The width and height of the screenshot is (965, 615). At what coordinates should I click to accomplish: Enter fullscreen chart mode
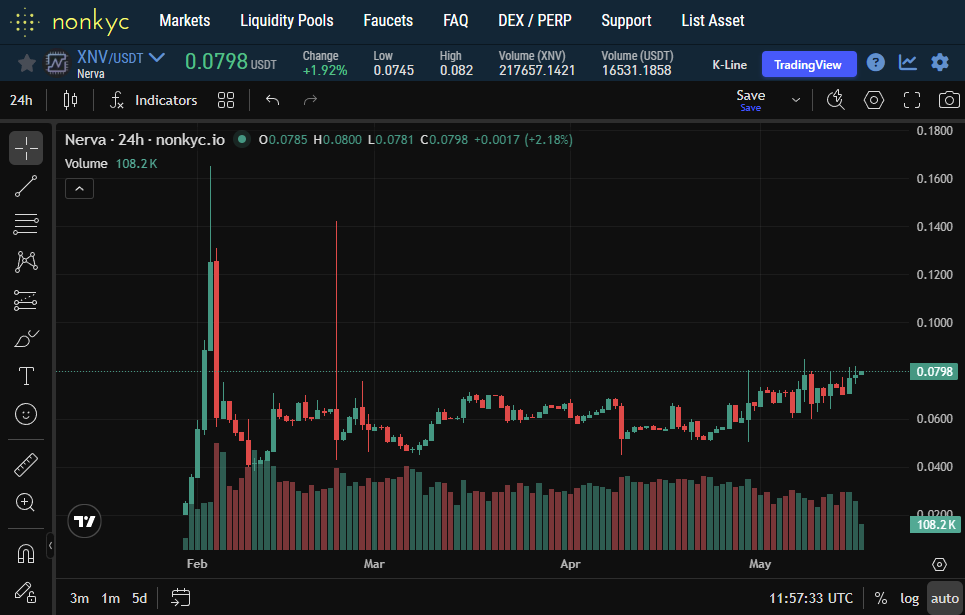pyautogui.click(x=911, y=100)
